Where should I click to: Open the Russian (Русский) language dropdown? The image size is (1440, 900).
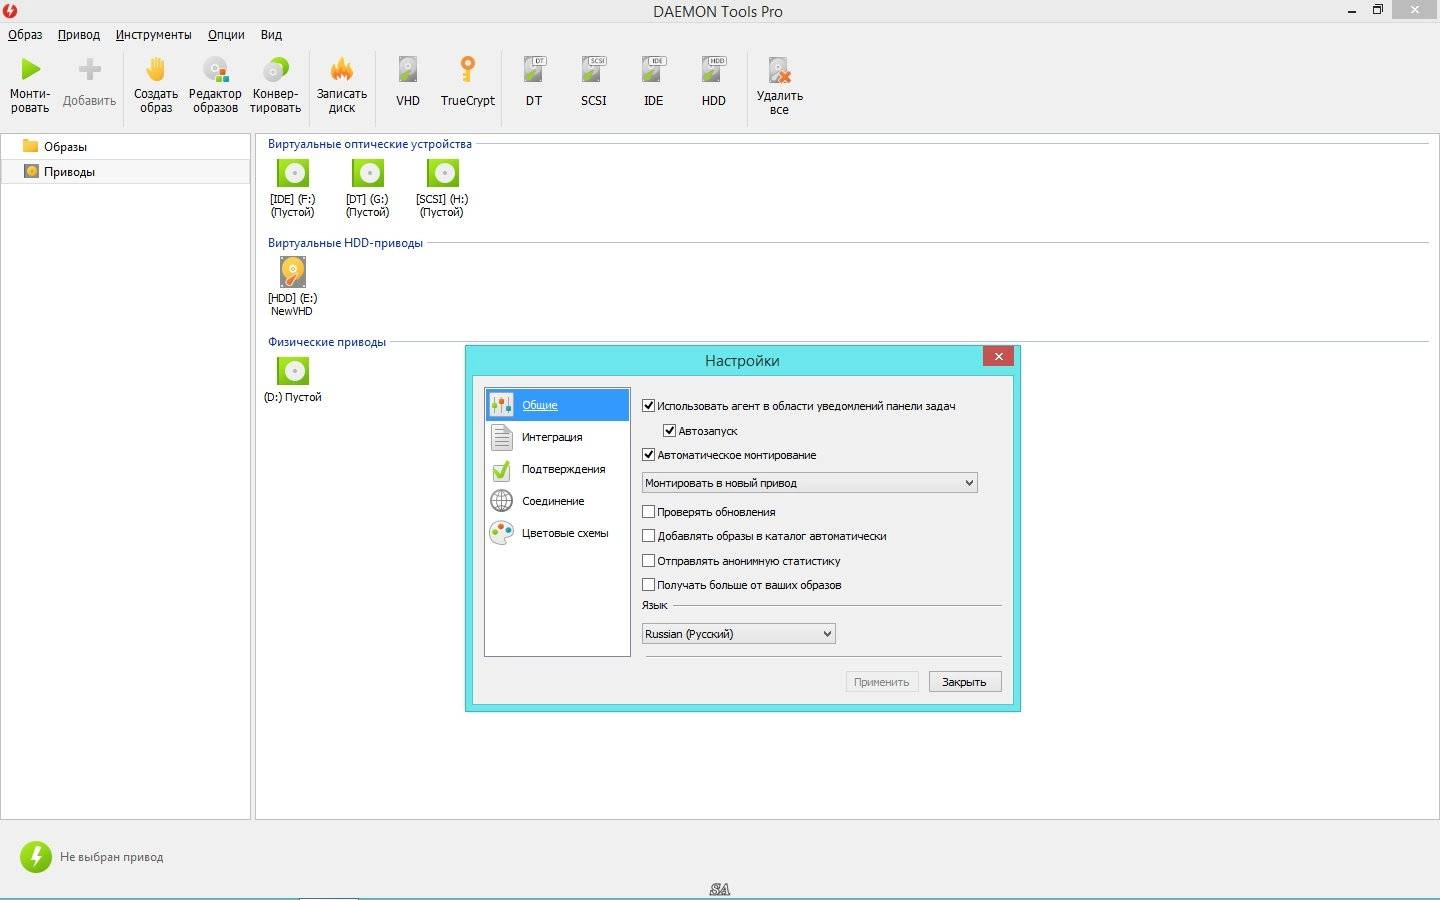(738, 634)
